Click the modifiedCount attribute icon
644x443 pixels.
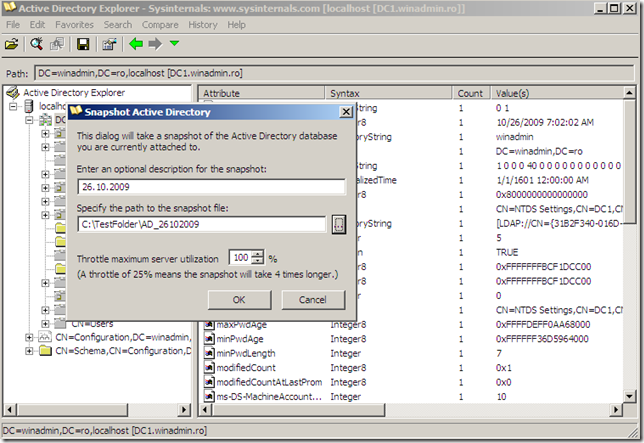[209, 367]
